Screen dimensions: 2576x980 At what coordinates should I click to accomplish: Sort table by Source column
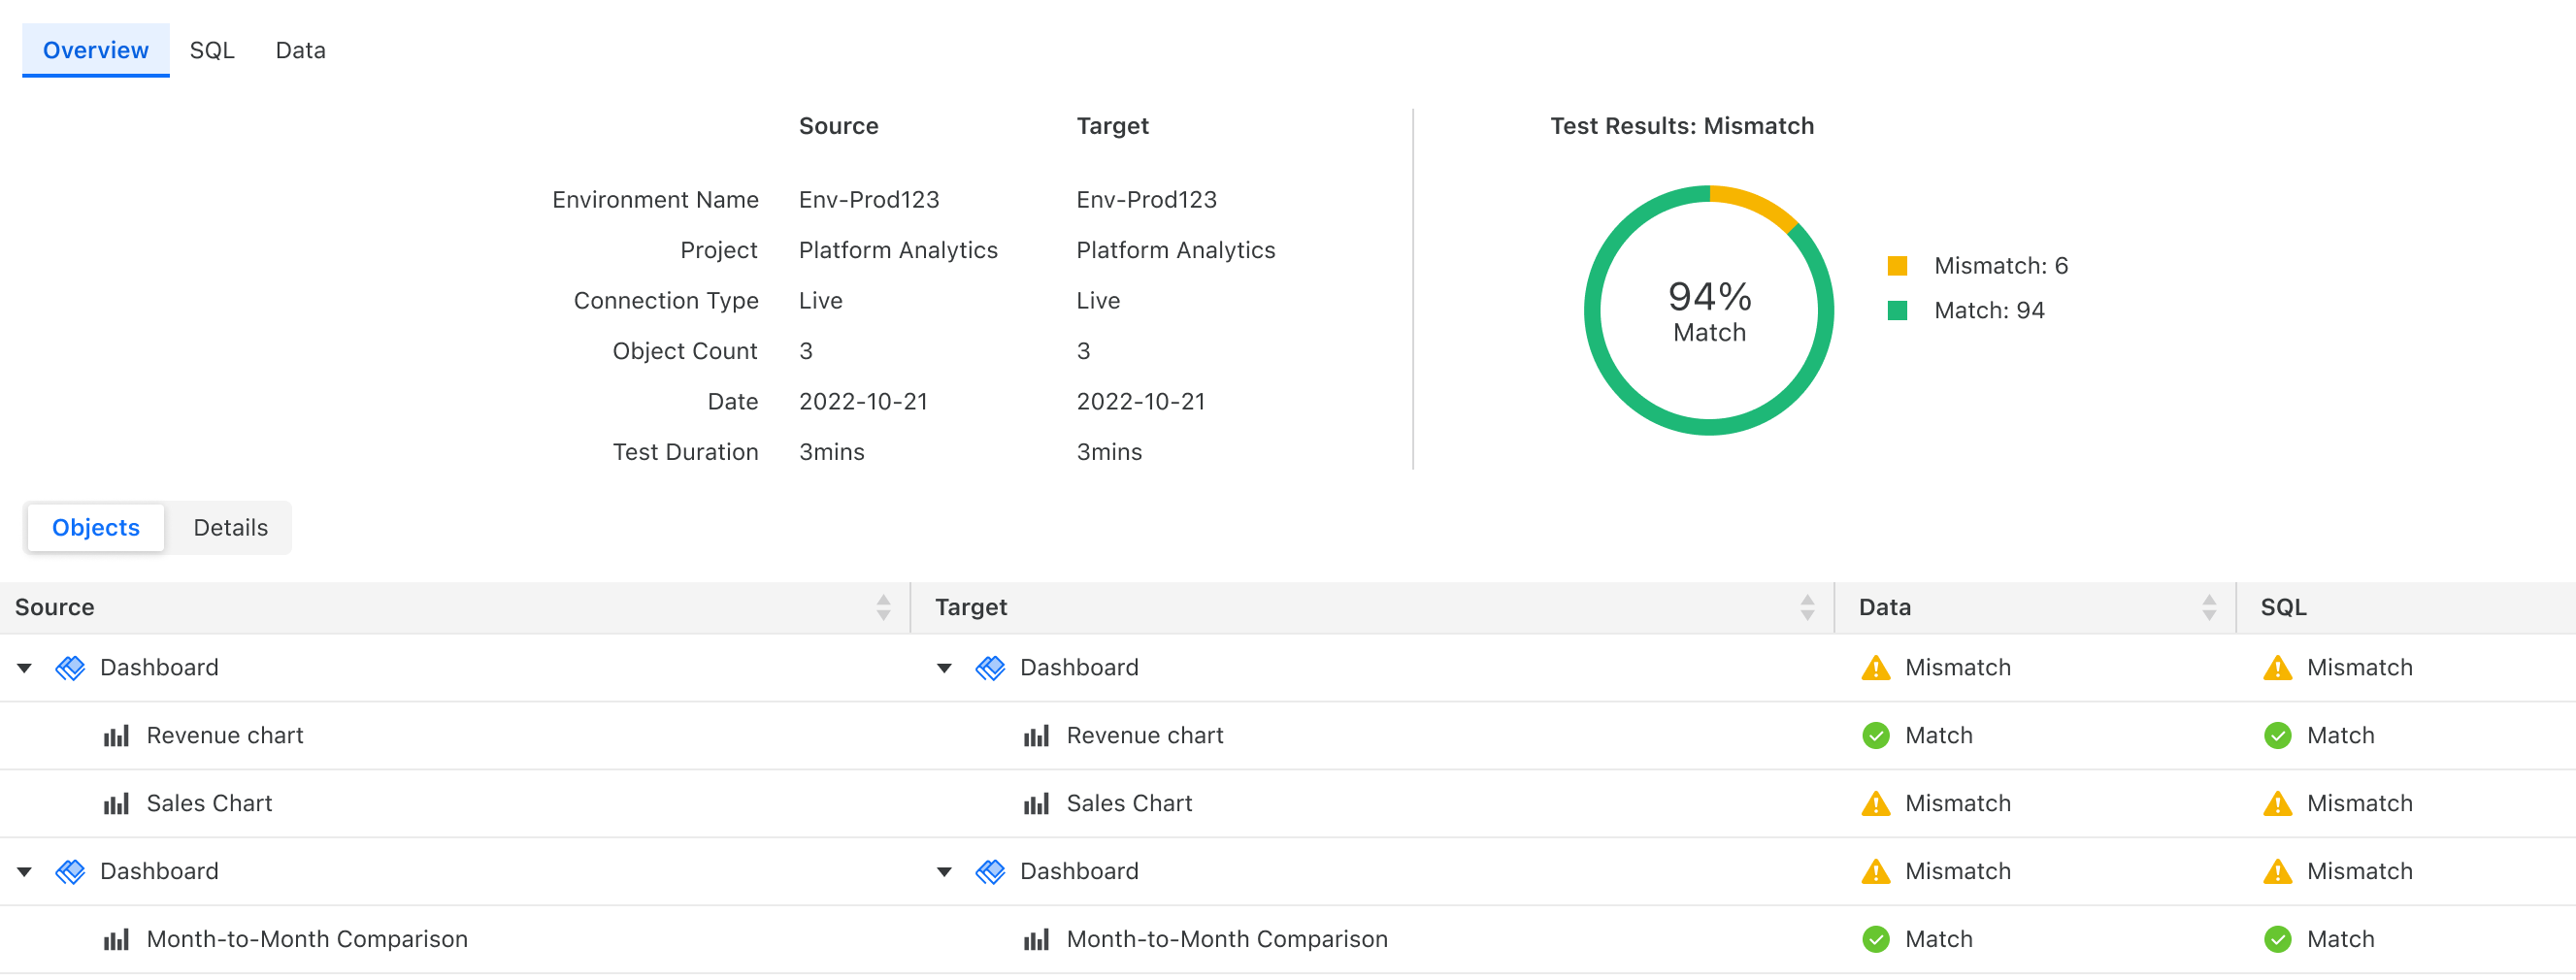[x=883, y=608]
